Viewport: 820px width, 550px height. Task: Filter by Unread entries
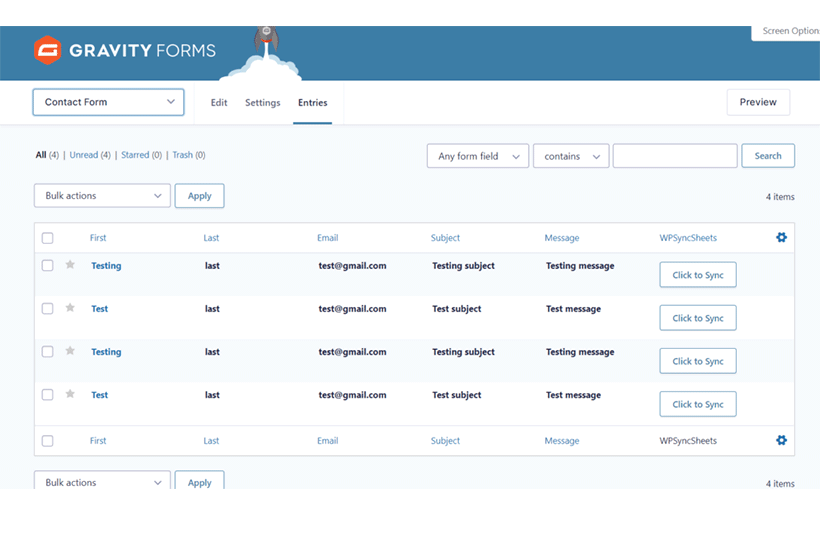(x=84, y=155)
